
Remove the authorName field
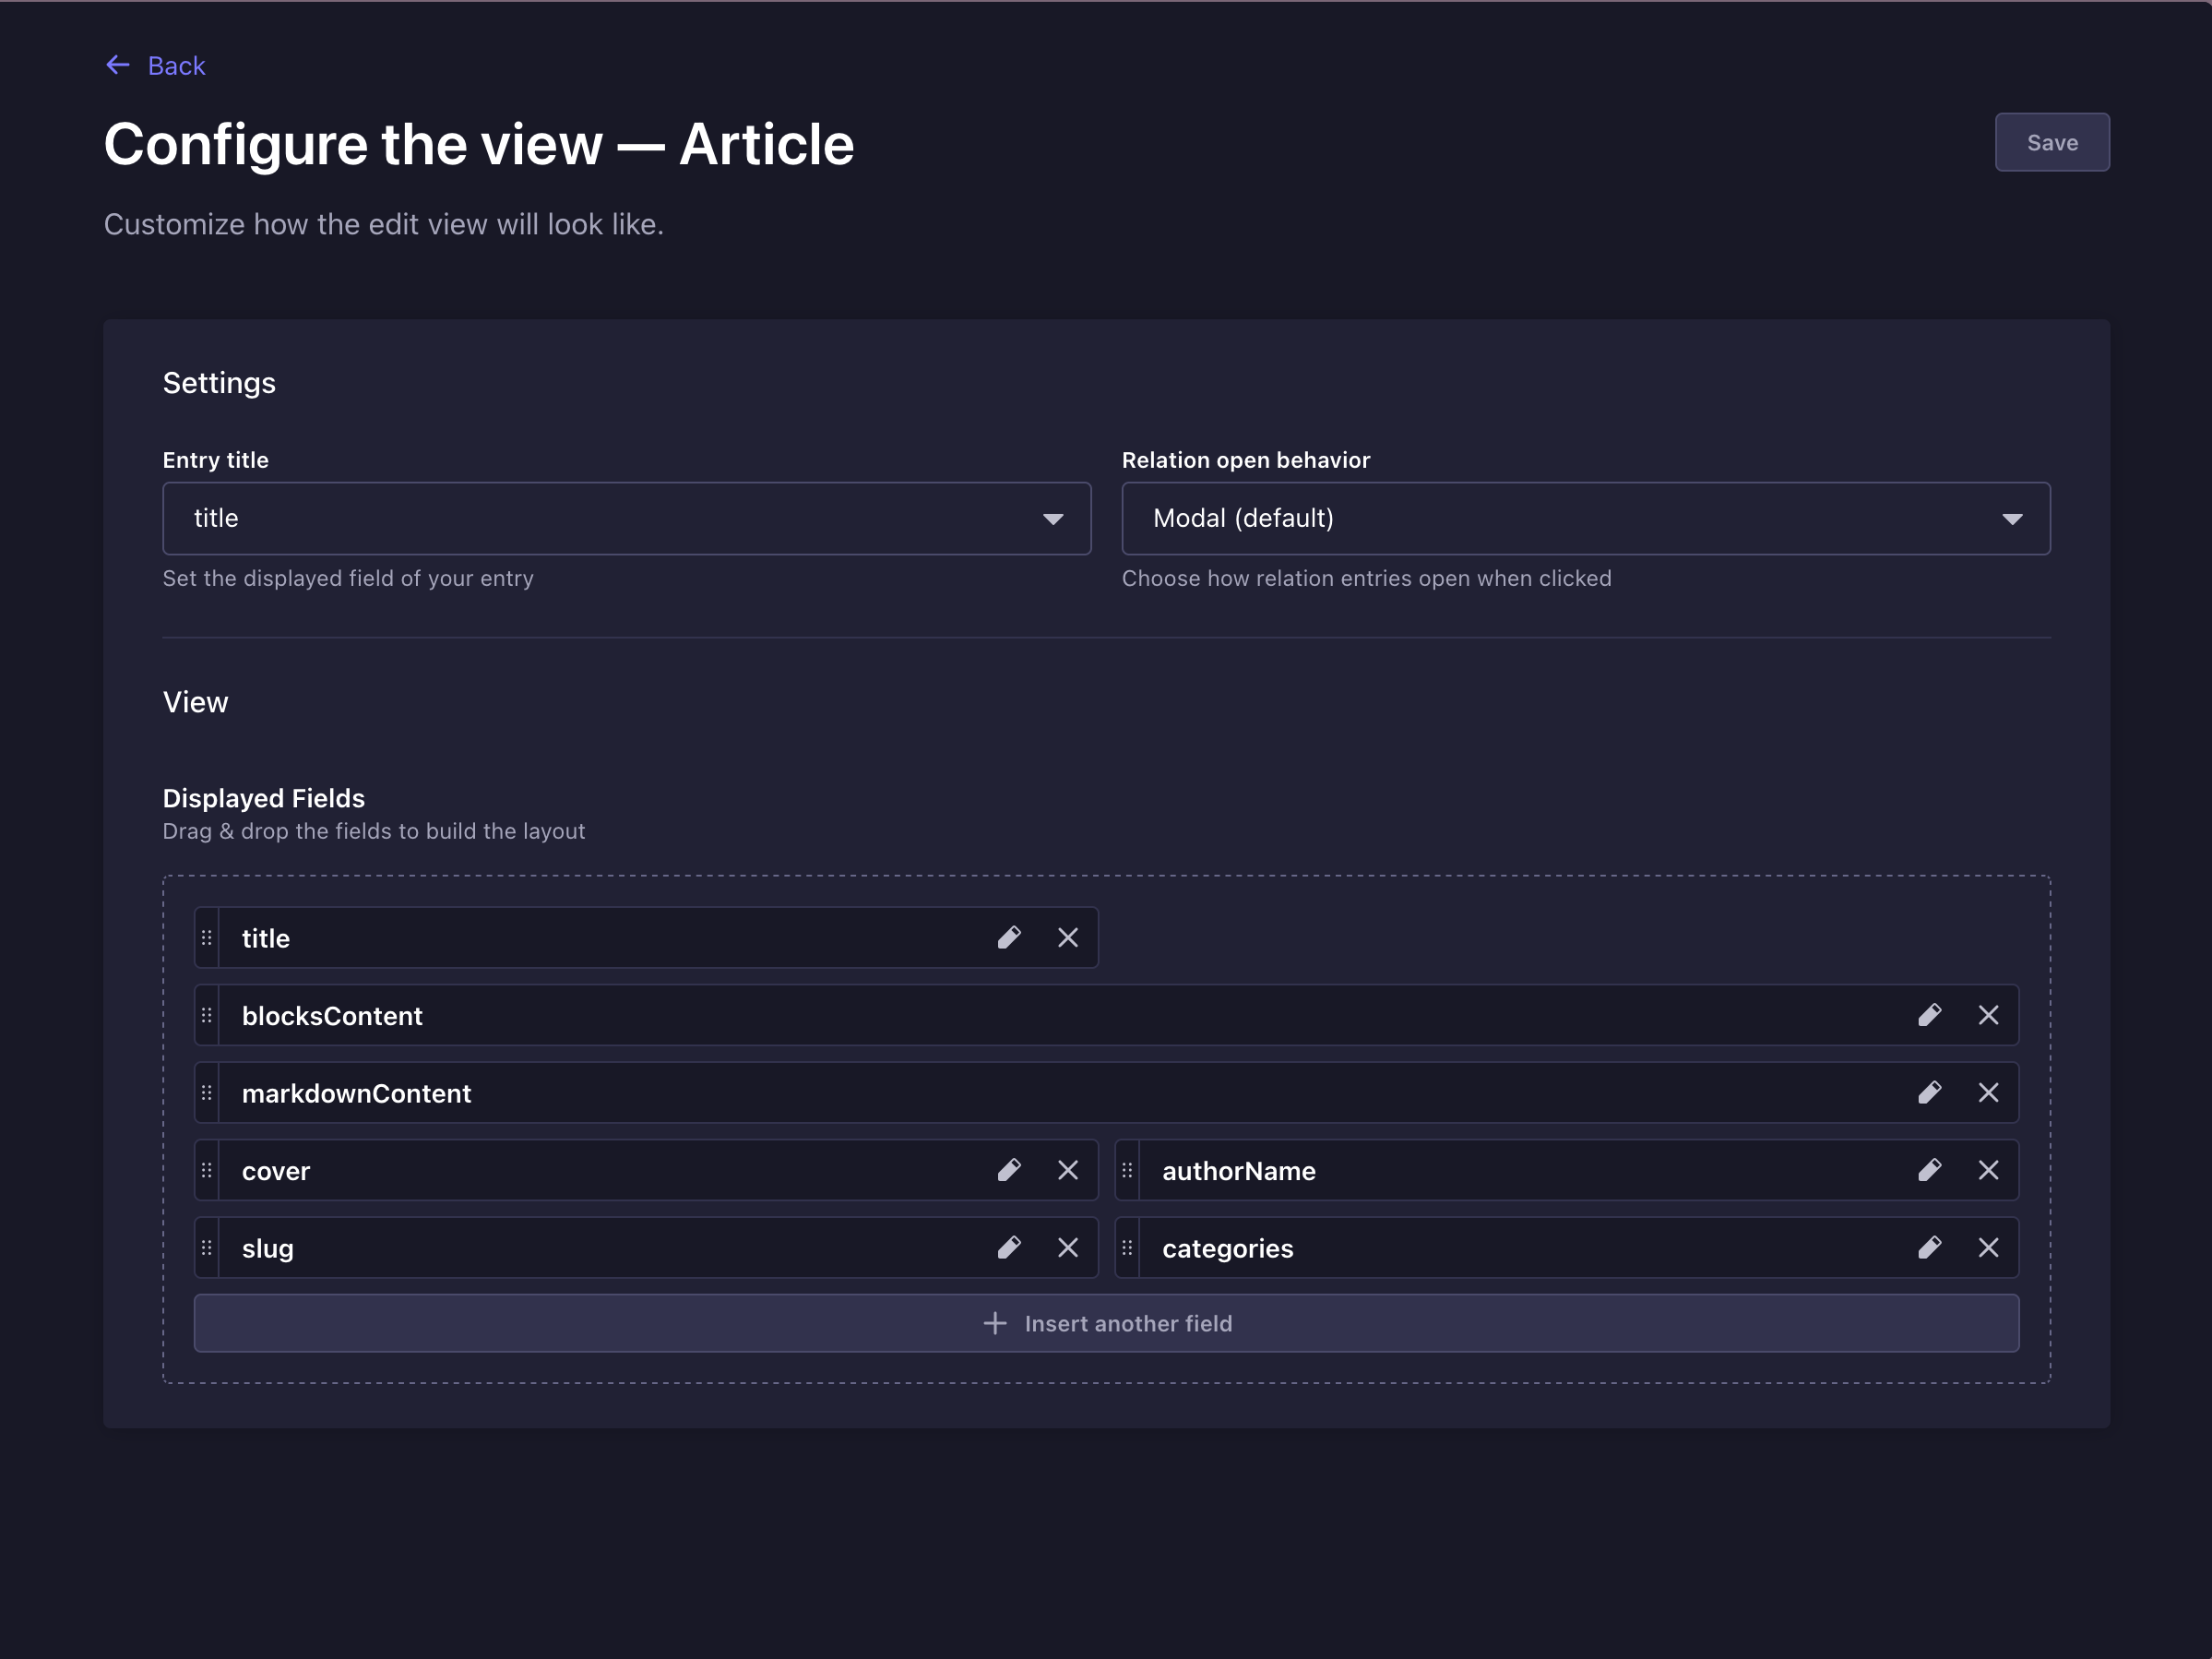1989,1170
